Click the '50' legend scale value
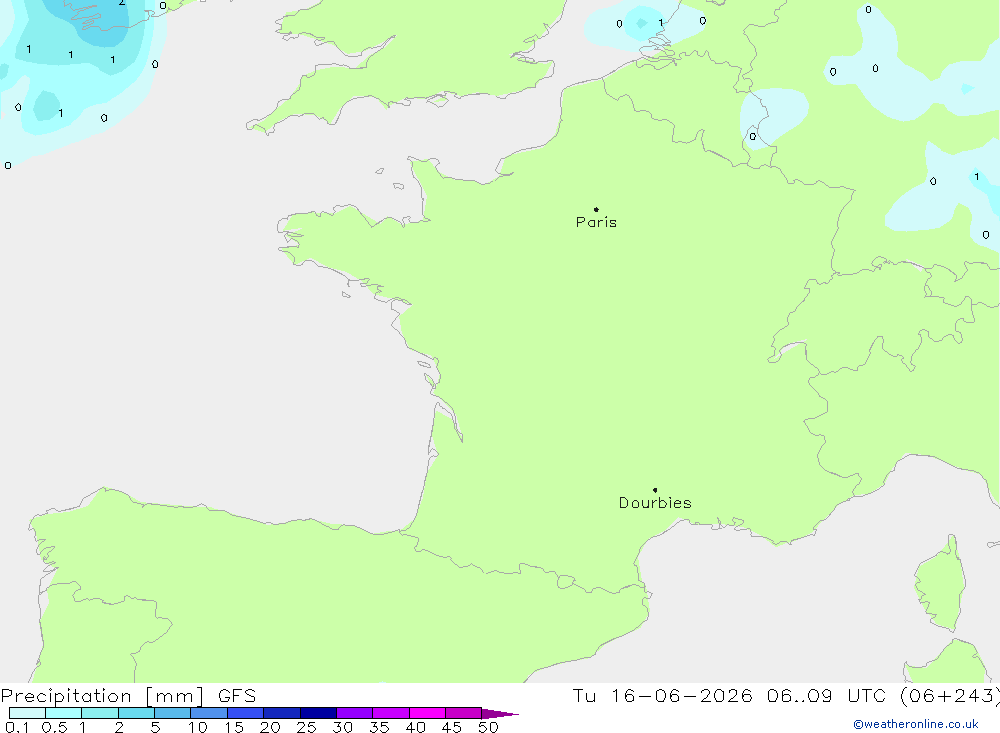This screenshot has width=1000, height=733. 488,727
